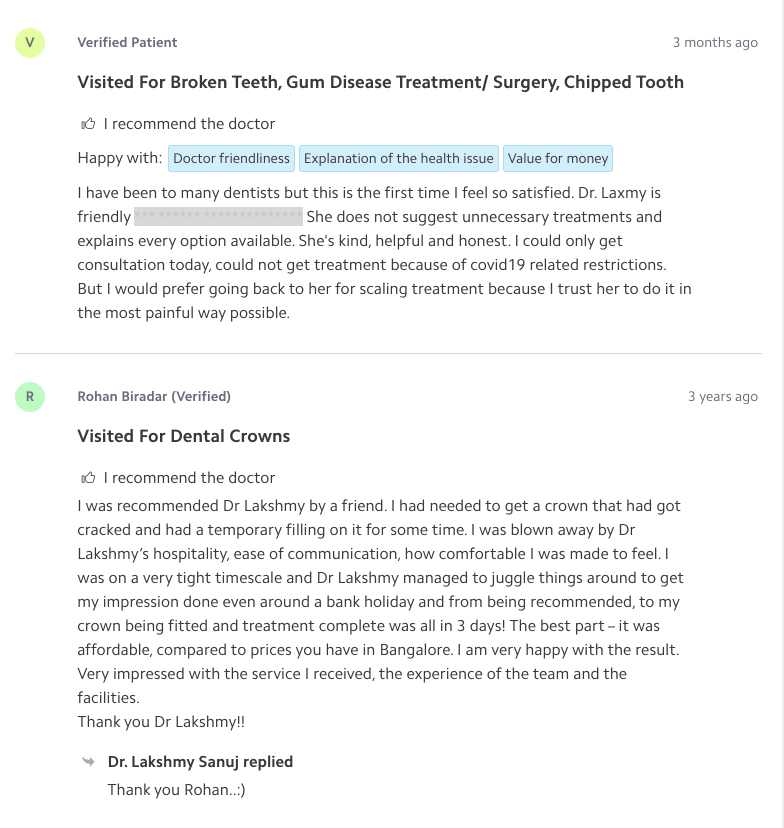Click the Verified Patient reviewer name
Image resolution: width=784 pixels, height=828 pixels.
[127, 42]
